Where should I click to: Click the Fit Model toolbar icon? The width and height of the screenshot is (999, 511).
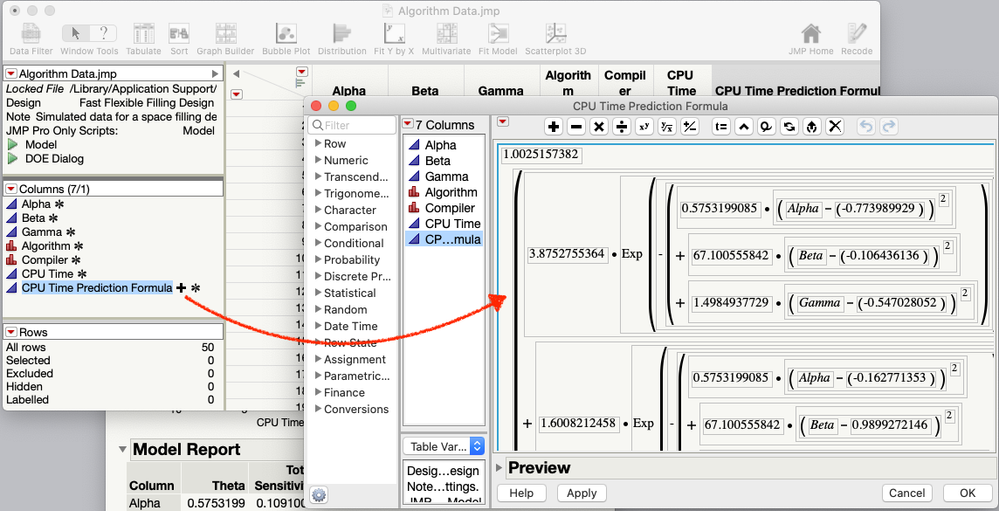point(498,39)
